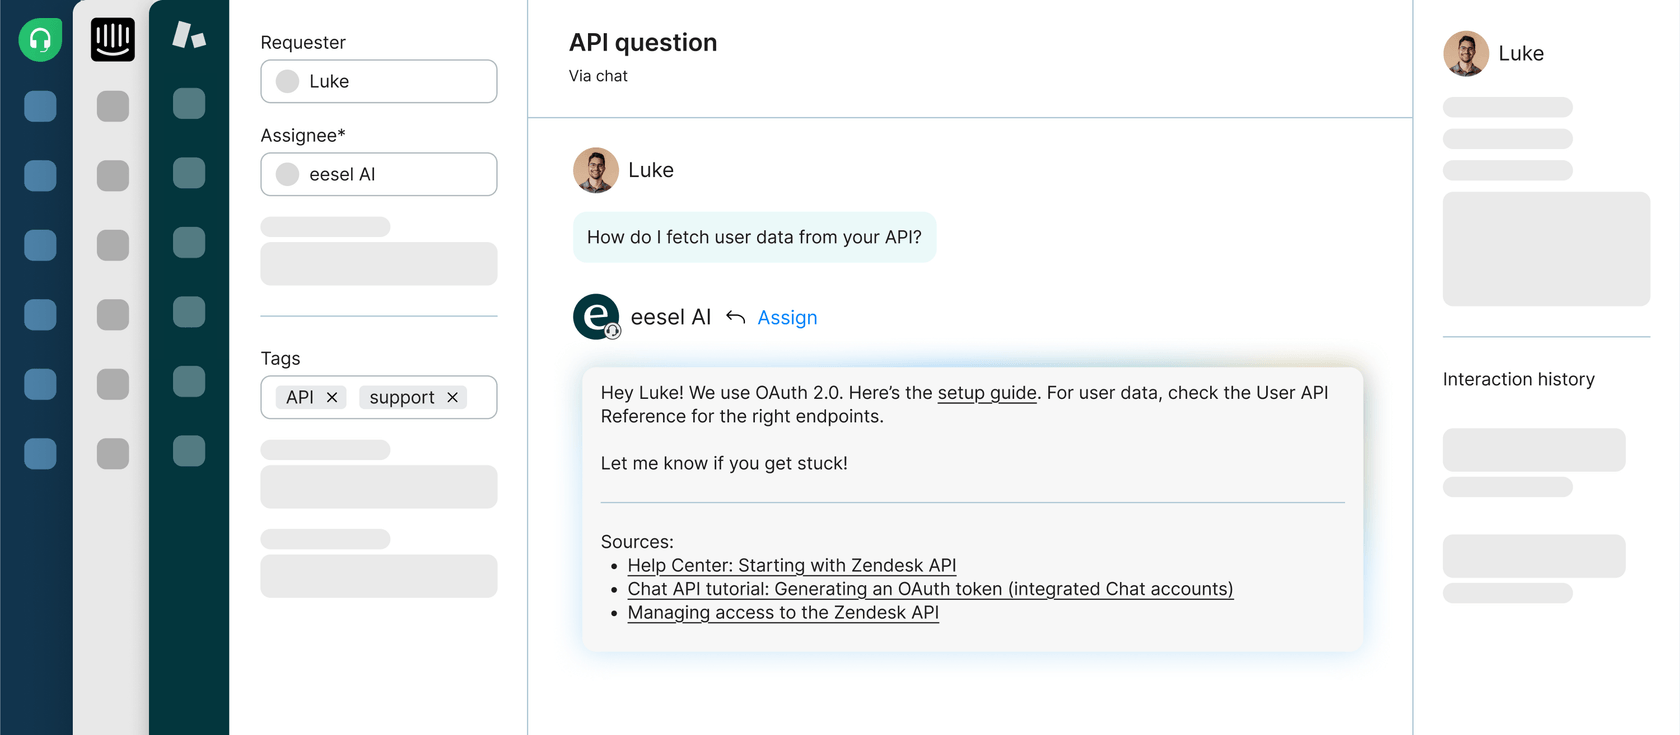Image resolution: width=1680 pixels, height=735 pixels.
Task: Click the green headset app icon
Action: point(40,40)
